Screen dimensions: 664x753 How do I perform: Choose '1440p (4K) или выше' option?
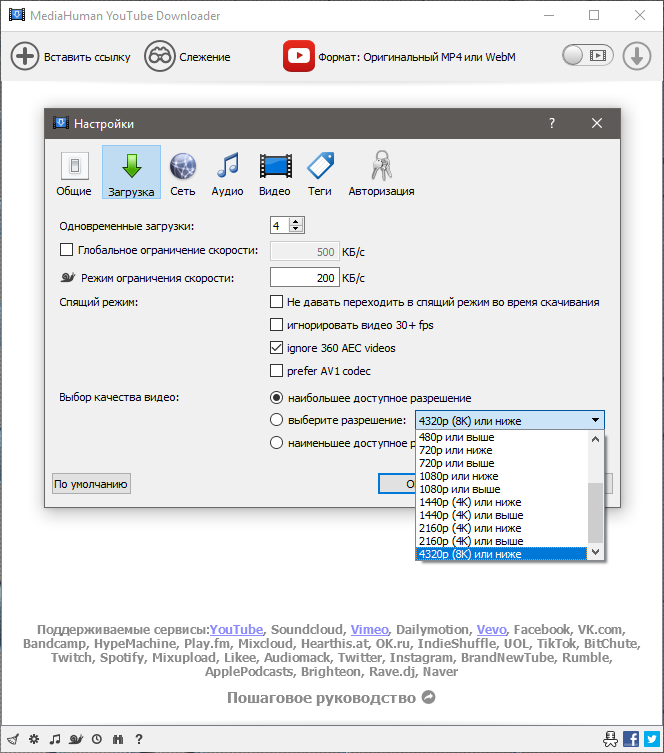tap(501, 515)
